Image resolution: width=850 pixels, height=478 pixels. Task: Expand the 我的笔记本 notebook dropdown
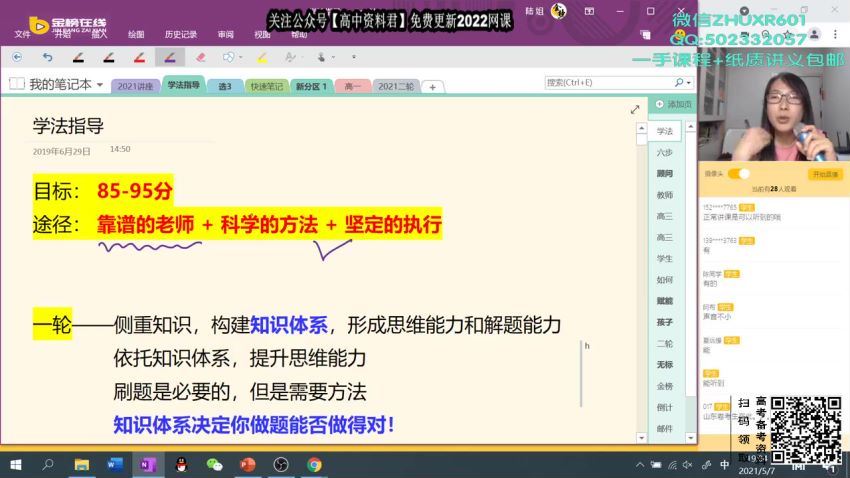(100, 85)
